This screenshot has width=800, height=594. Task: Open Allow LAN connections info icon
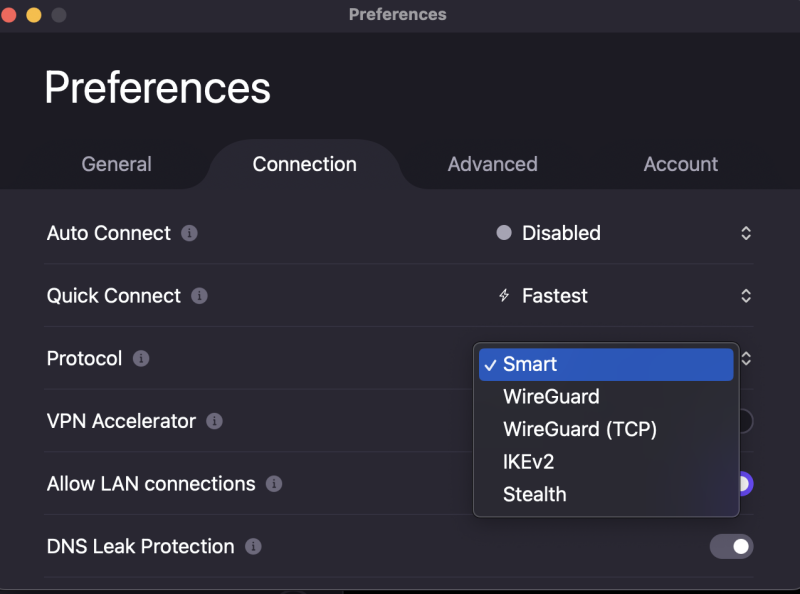pos(274,484)
